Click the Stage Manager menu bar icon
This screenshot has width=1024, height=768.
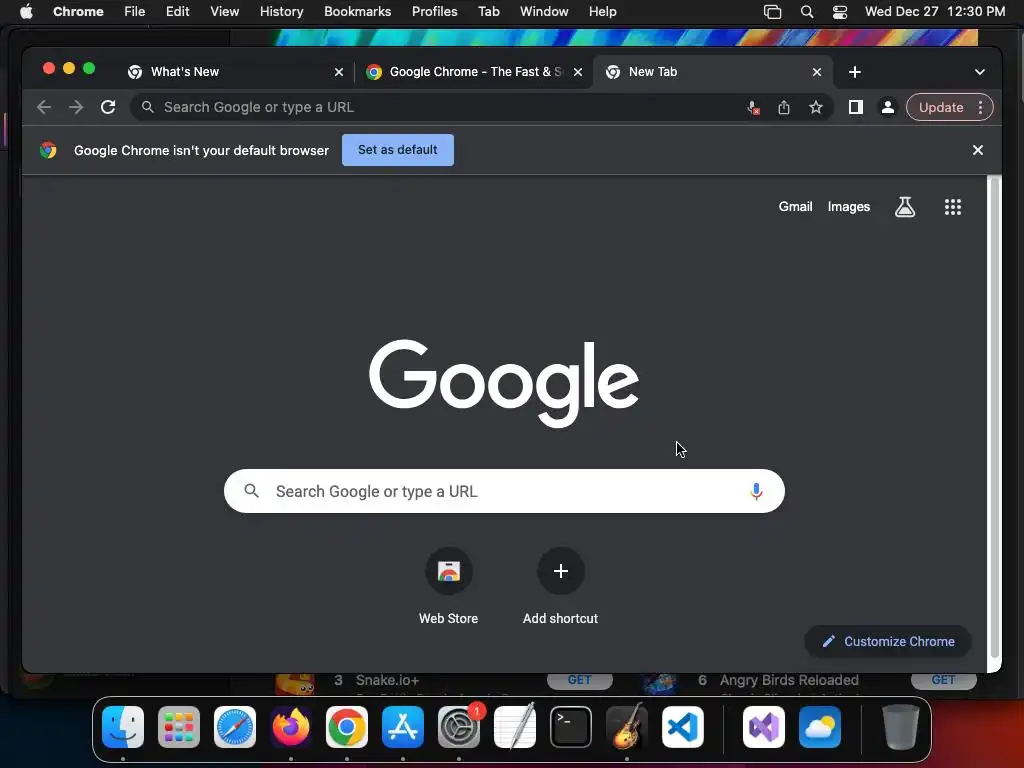[x=773, y=12]
